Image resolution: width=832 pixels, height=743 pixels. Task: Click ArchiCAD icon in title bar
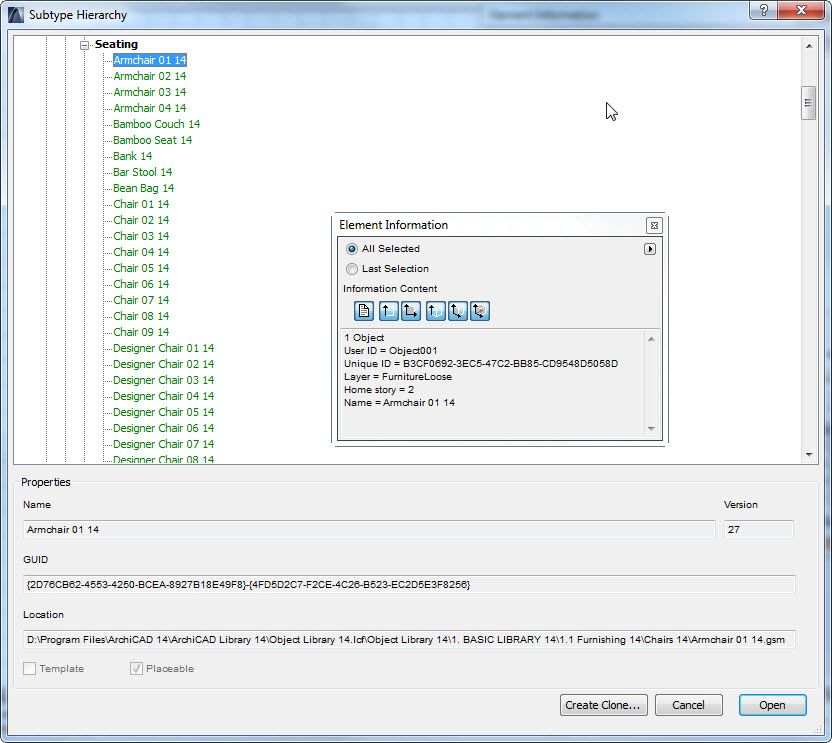click(16, 15)
